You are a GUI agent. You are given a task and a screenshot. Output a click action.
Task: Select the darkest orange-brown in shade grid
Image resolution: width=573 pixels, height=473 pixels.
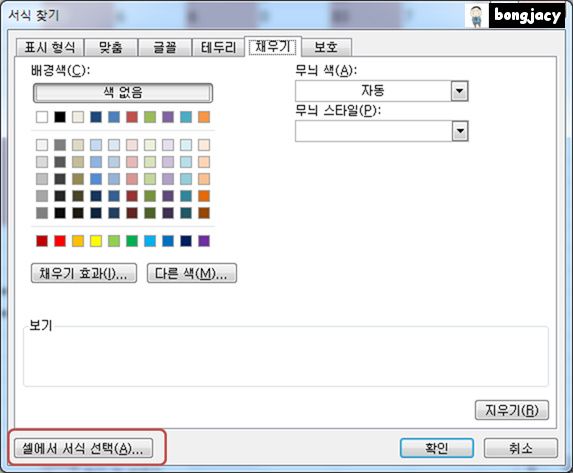click(204, 213)
